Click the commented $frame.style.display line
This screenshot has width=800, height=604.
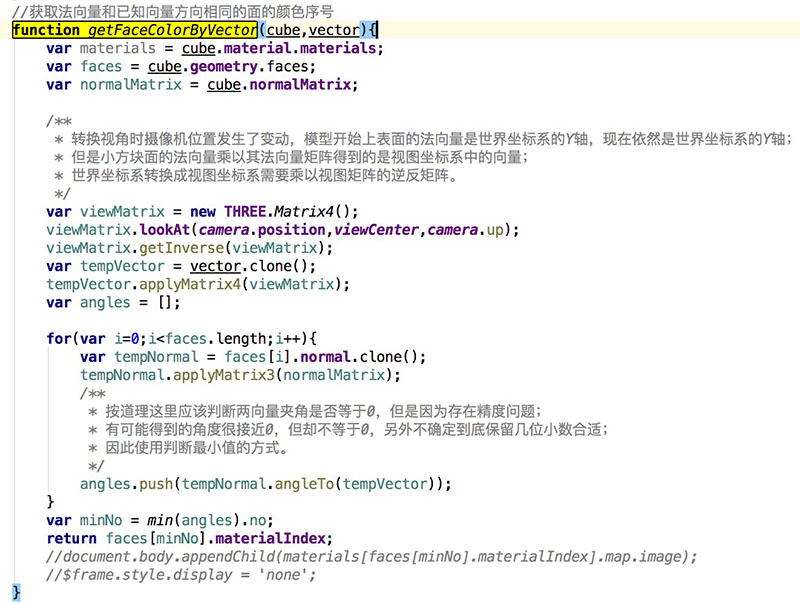pyautogui.click(x=181, y=575)
